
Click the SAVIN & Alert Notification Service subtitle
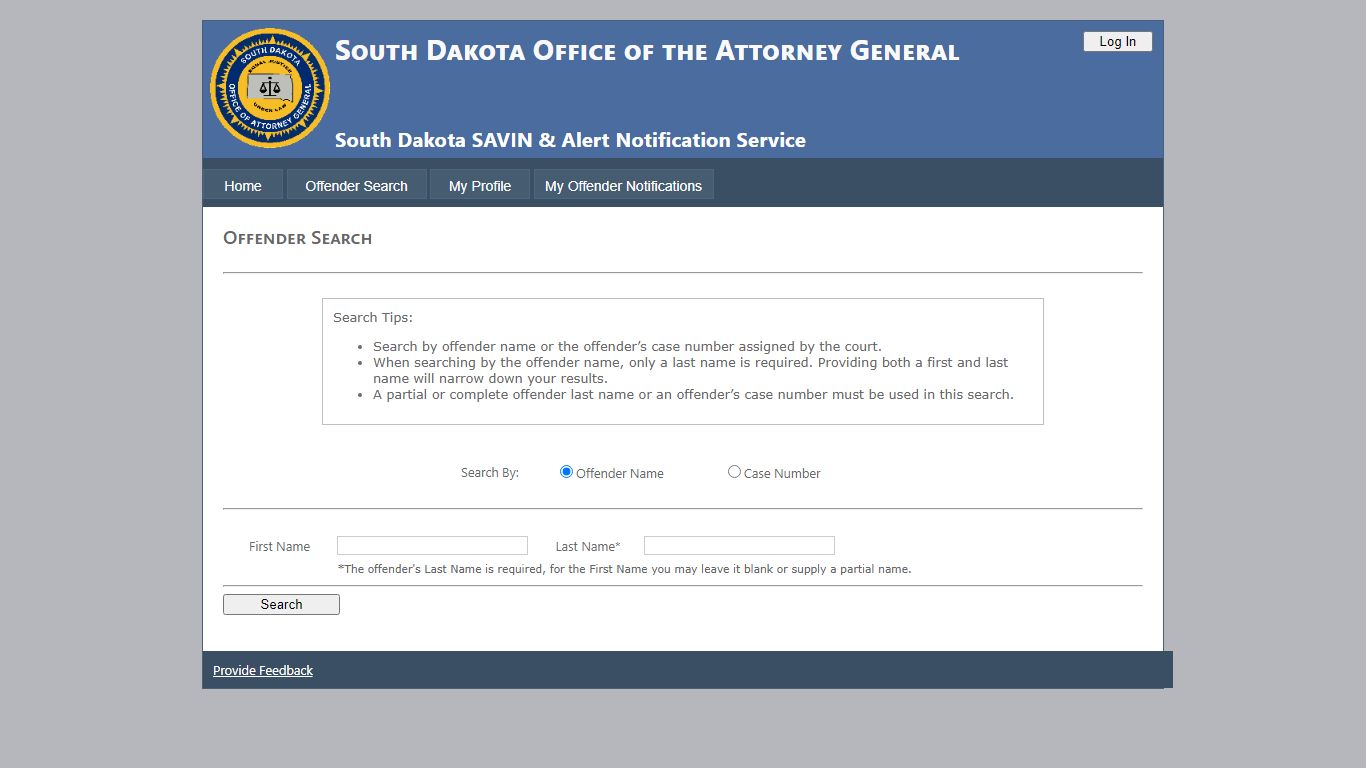pyautogui.click(x=570, y=140)
